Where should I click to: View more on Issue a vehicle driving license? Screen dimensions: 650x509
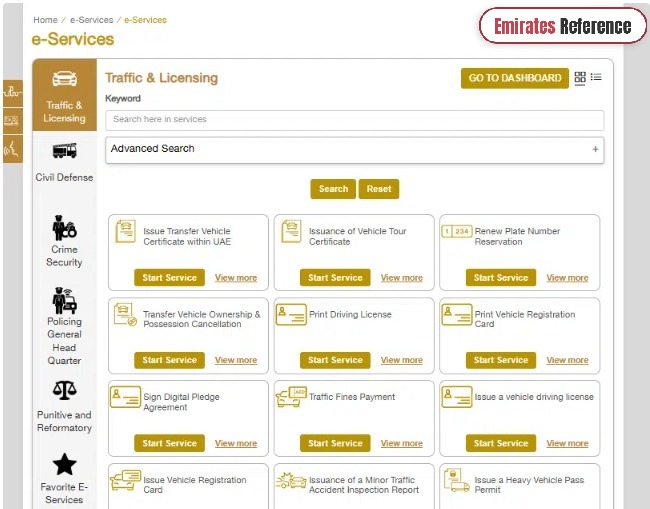pyautogui.click(x=568, y=444)
